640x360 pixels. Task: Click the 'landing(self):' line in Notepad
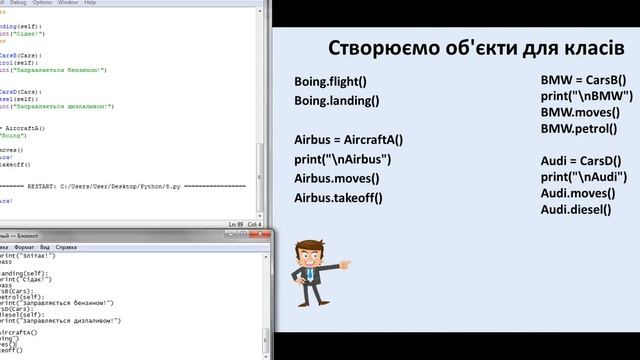pyautogui.click(x=24, y=273)
